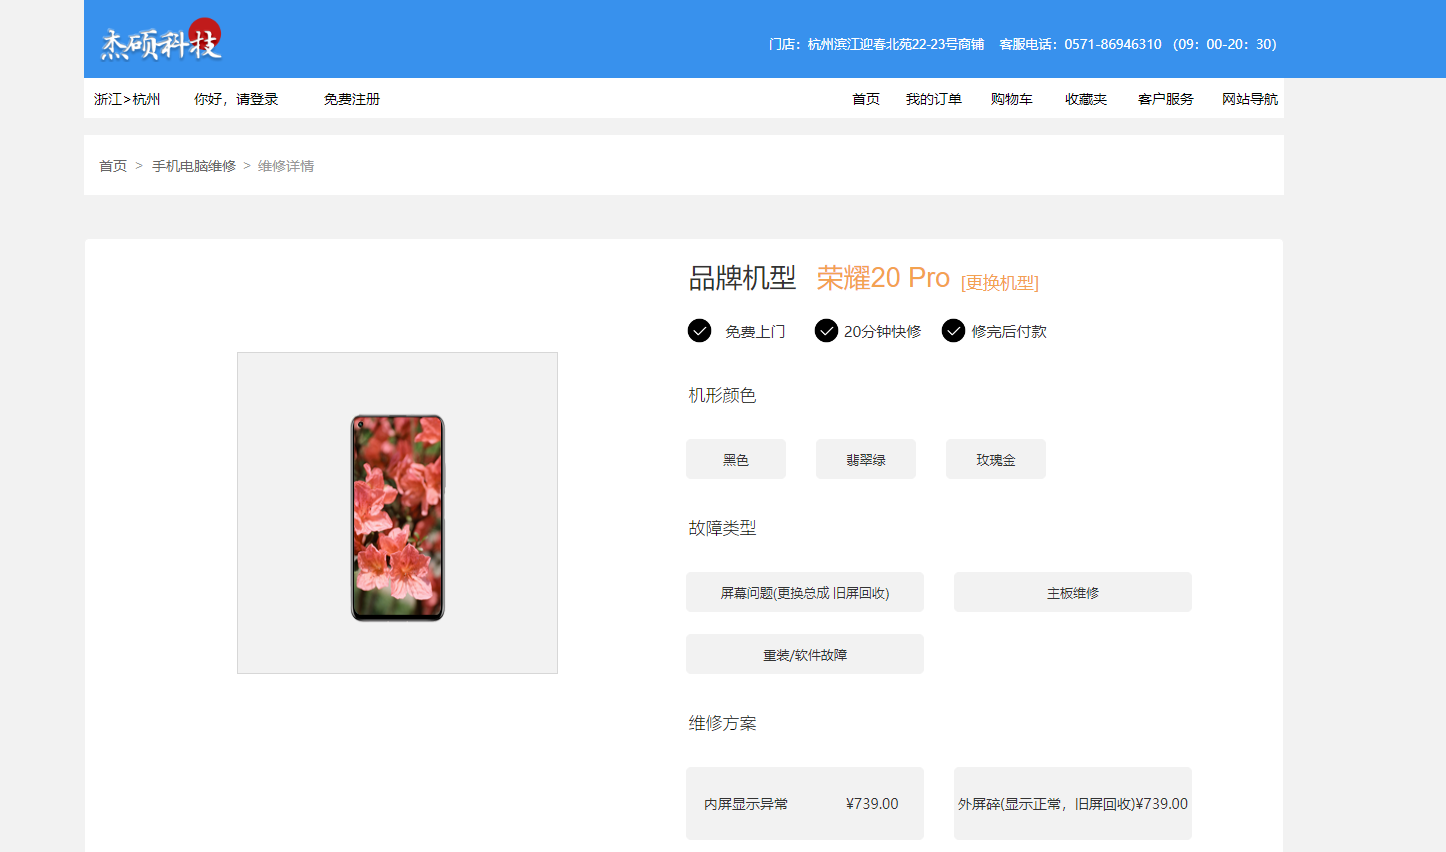Select 翡翠绿 phone color option
Screen dimensions: 1446x852
(x=866, y=459)
